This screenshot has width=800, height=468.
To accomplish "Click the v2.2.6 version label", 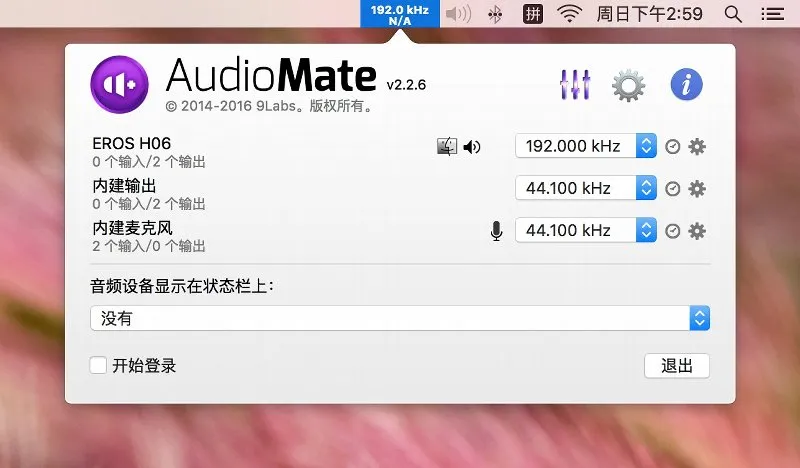I will (x=406, y=85).
